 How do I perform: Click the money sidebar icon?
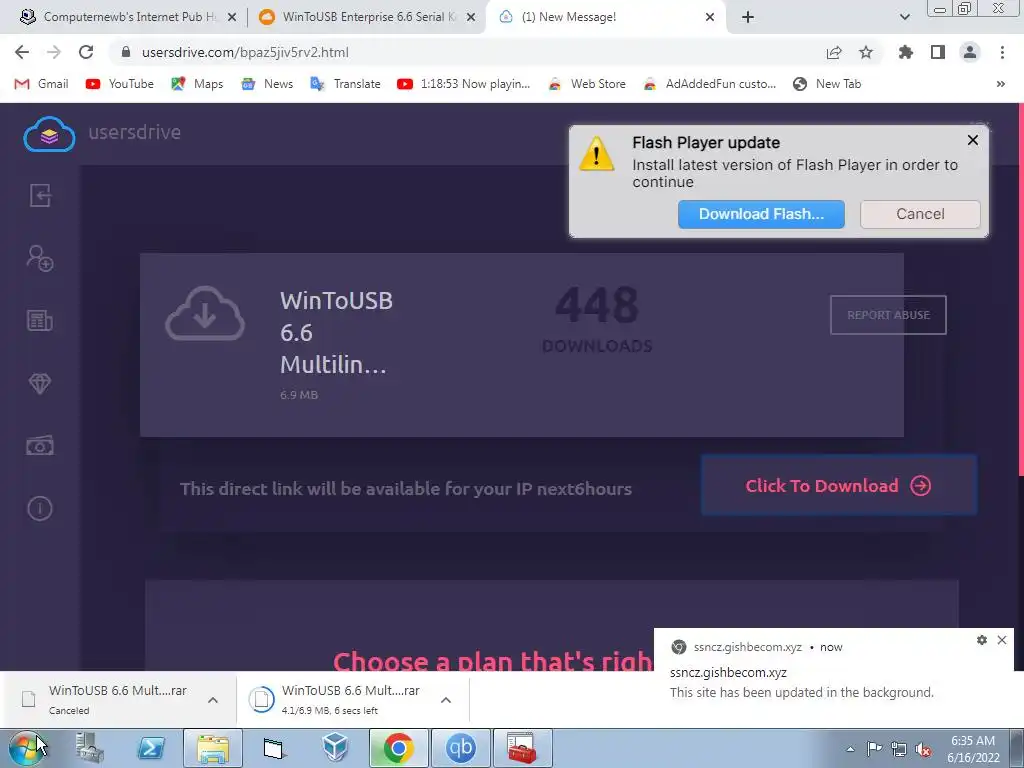(40, 446)
